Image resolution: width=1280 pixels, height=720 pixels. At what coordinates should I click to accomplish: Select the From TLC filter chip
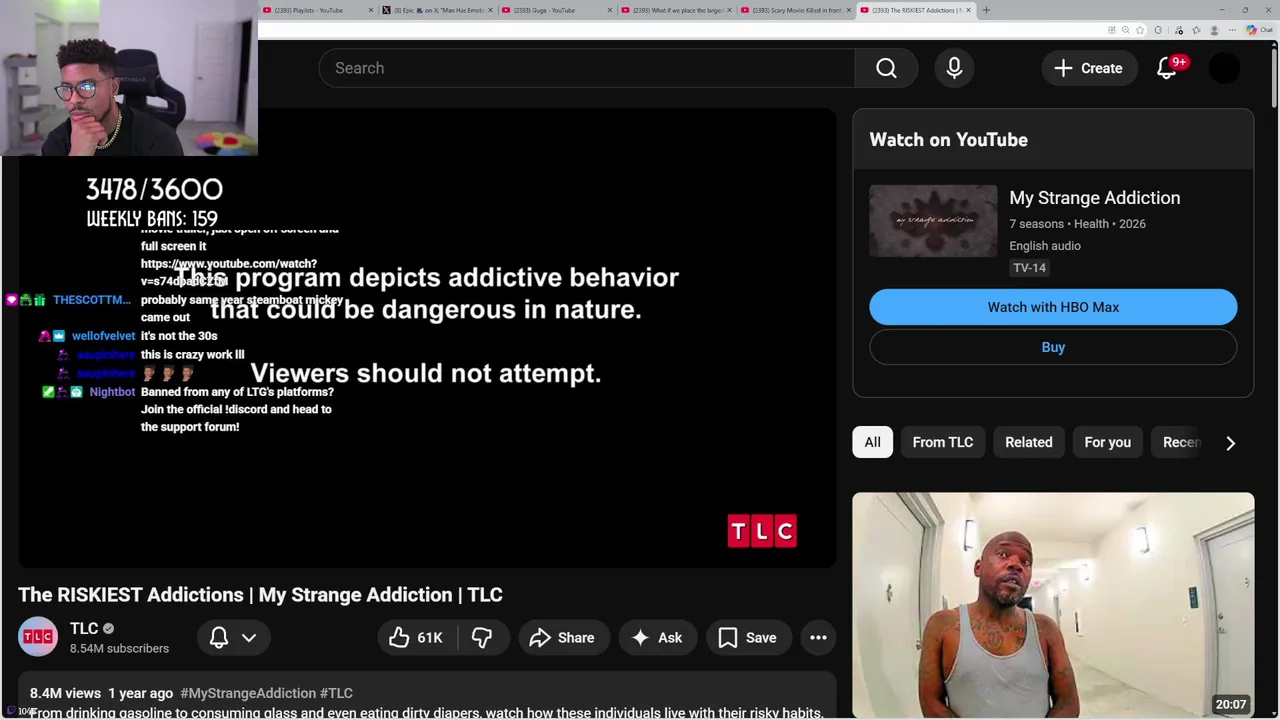click(942, 442)
